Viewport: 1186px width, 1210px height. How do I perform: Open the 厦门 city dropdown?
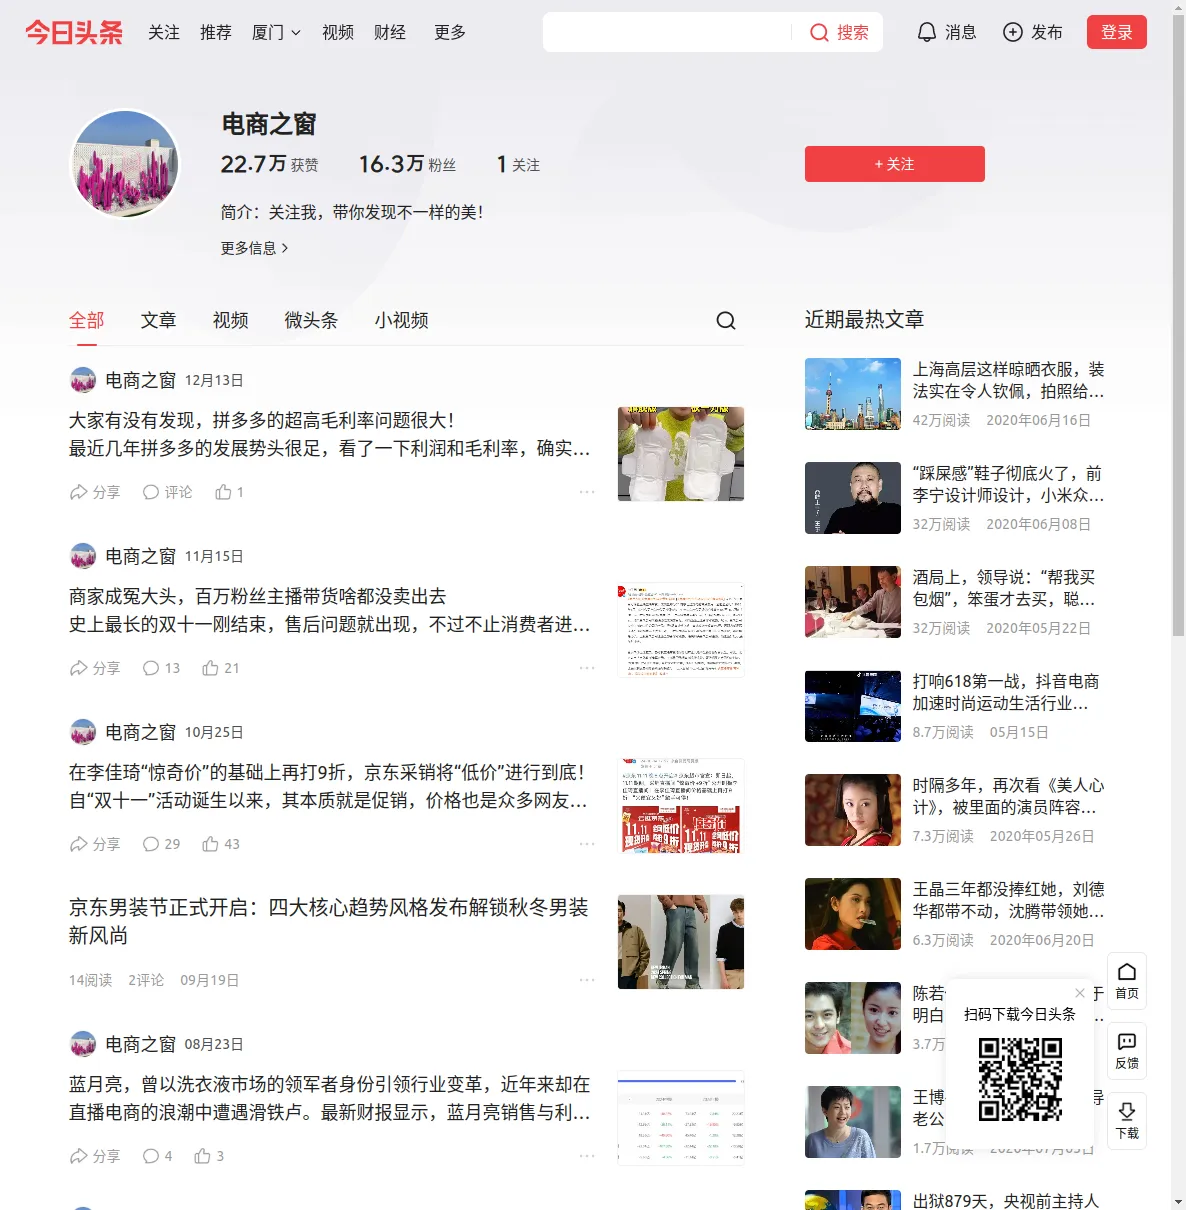[x=276, y=33]
